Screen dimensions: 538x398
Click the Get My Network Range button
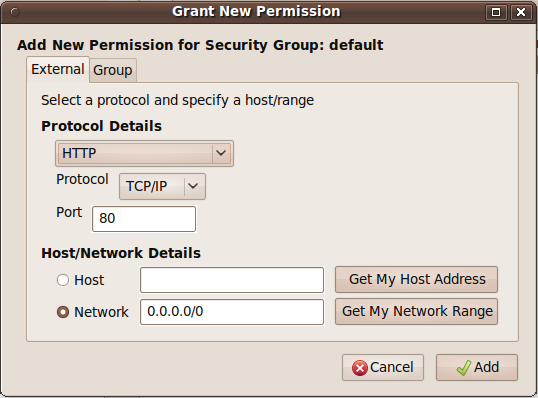tap(416, 311)
